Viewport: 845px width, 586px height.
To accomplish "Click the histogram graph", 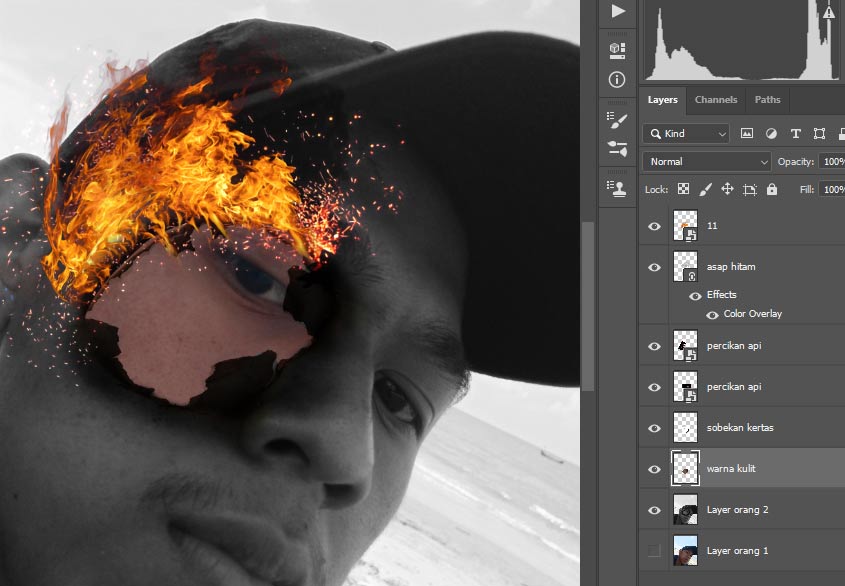I will click(741, 40).
